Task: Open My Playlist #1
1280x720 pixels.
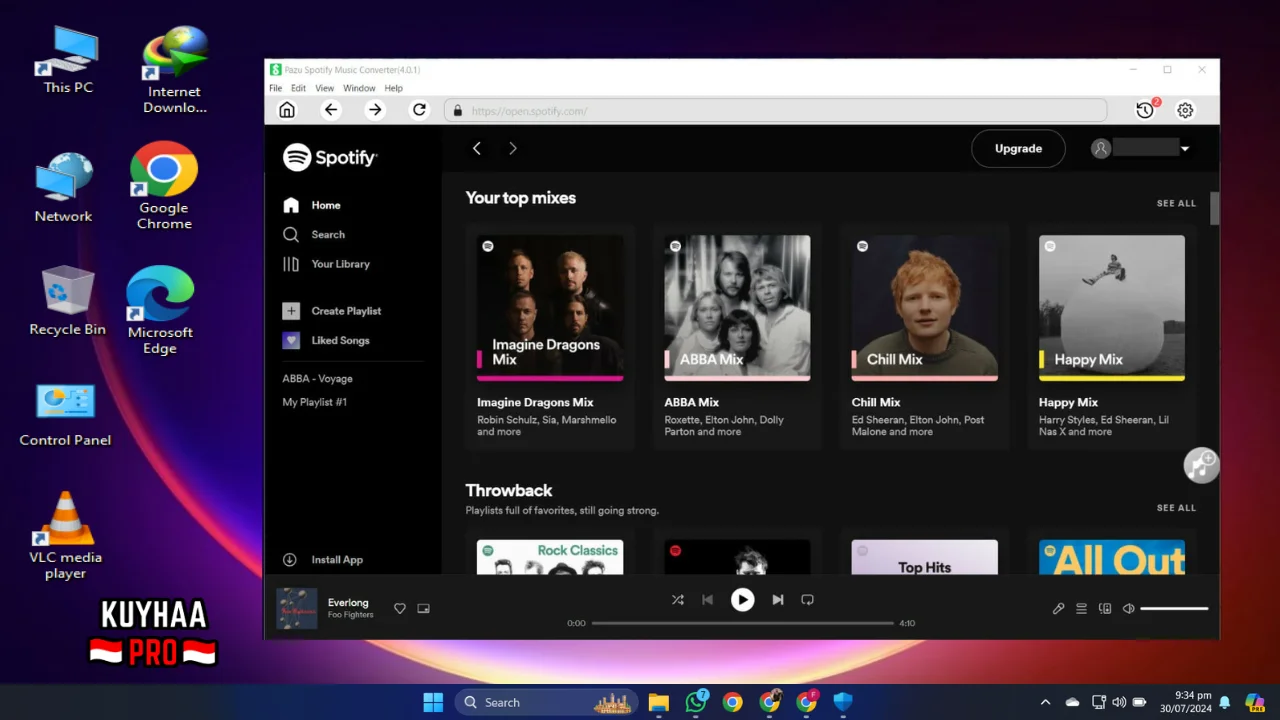Action: tap(314, 402)
